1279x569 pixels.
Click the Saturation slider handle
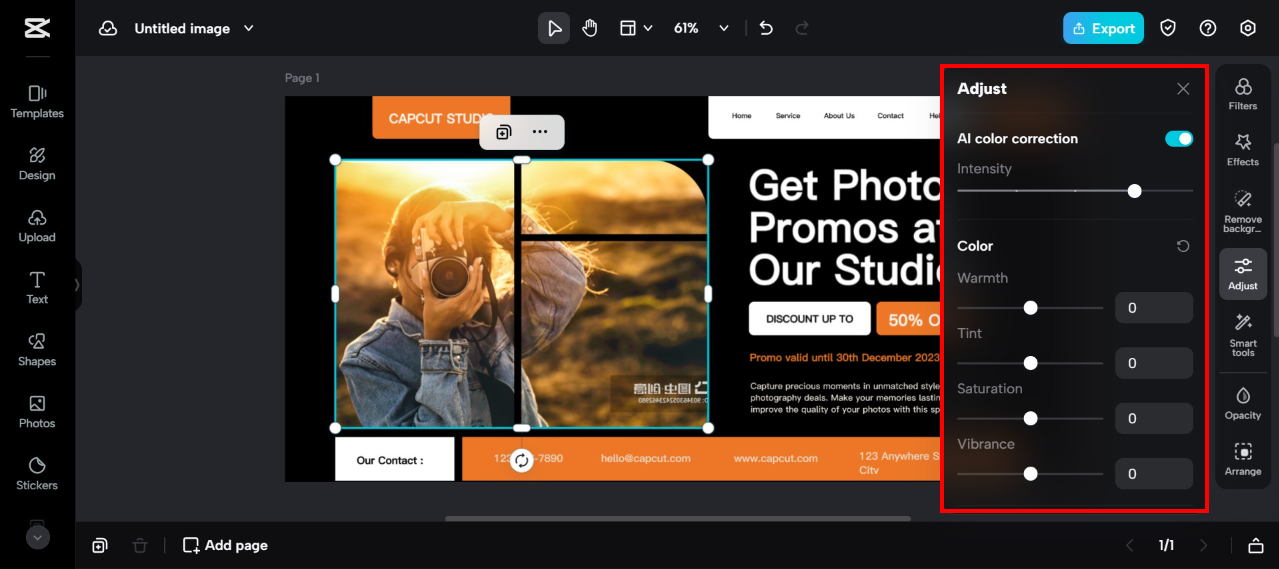[x=1030, y=418]
